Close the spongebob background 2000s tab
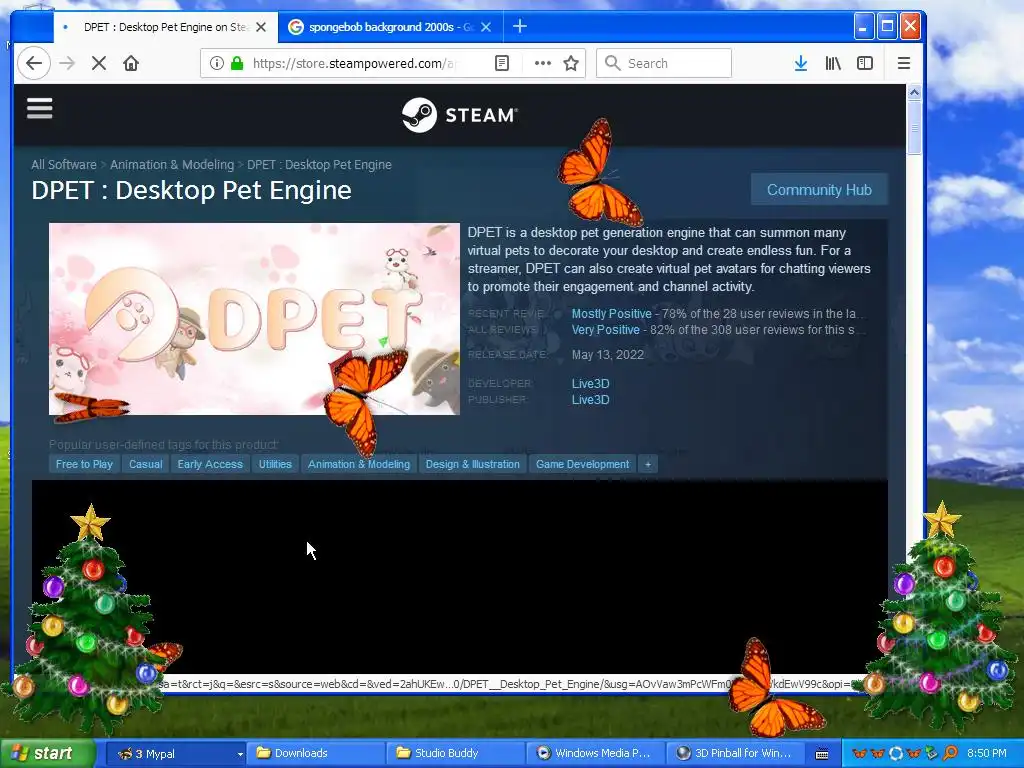Image resolution: width=1024 pixels, height=768 pixels. 486,27
